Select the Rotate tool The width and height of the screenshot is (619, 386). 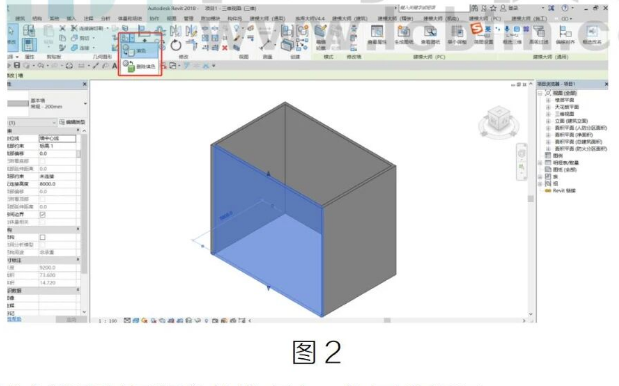(176, 45)
